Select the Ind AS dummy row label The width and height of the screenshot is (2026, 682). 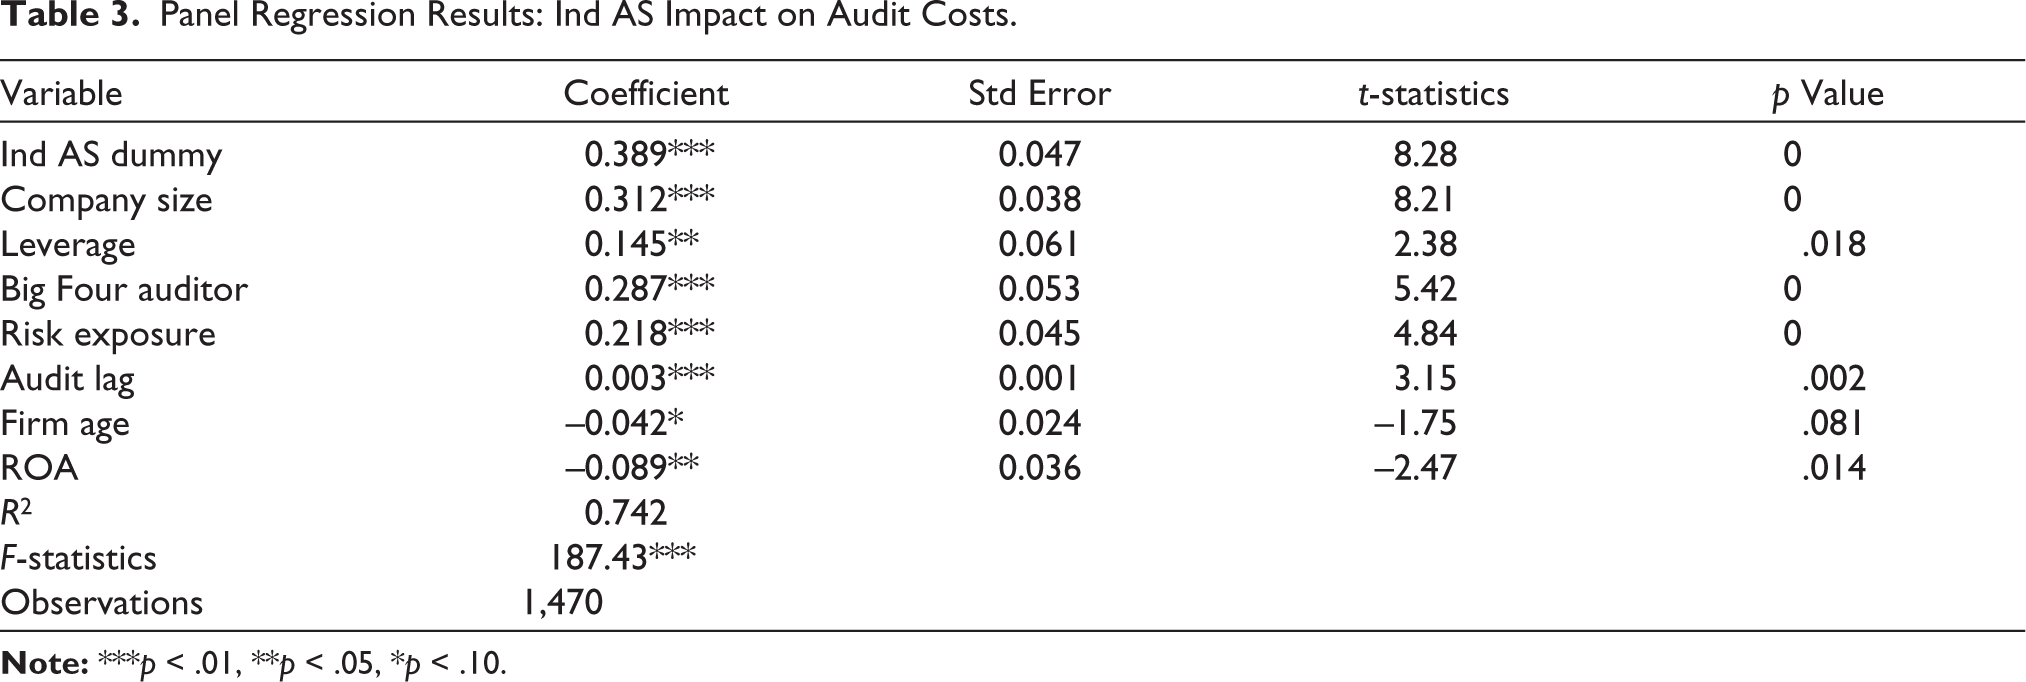coord(111,155)
